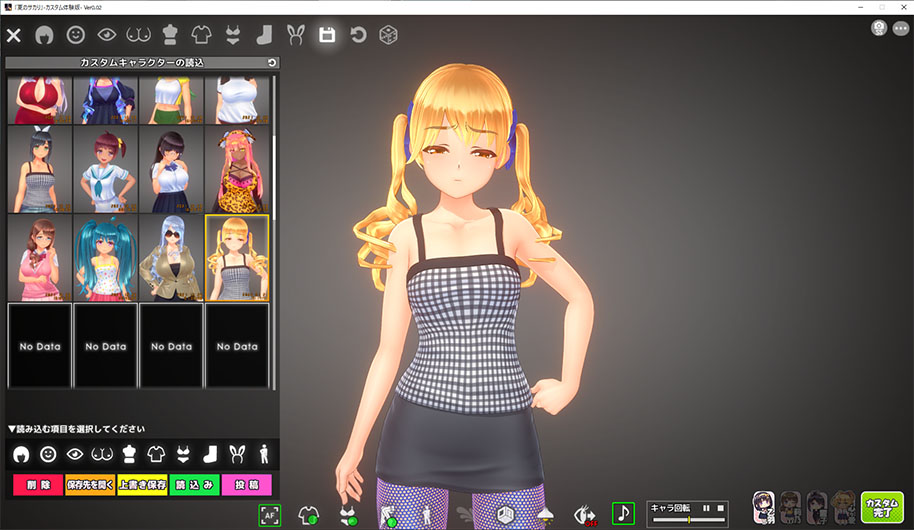The image size is (914, 530).
Task: Open the hair category in top toolbar
Action: click(x=44, y=36)
